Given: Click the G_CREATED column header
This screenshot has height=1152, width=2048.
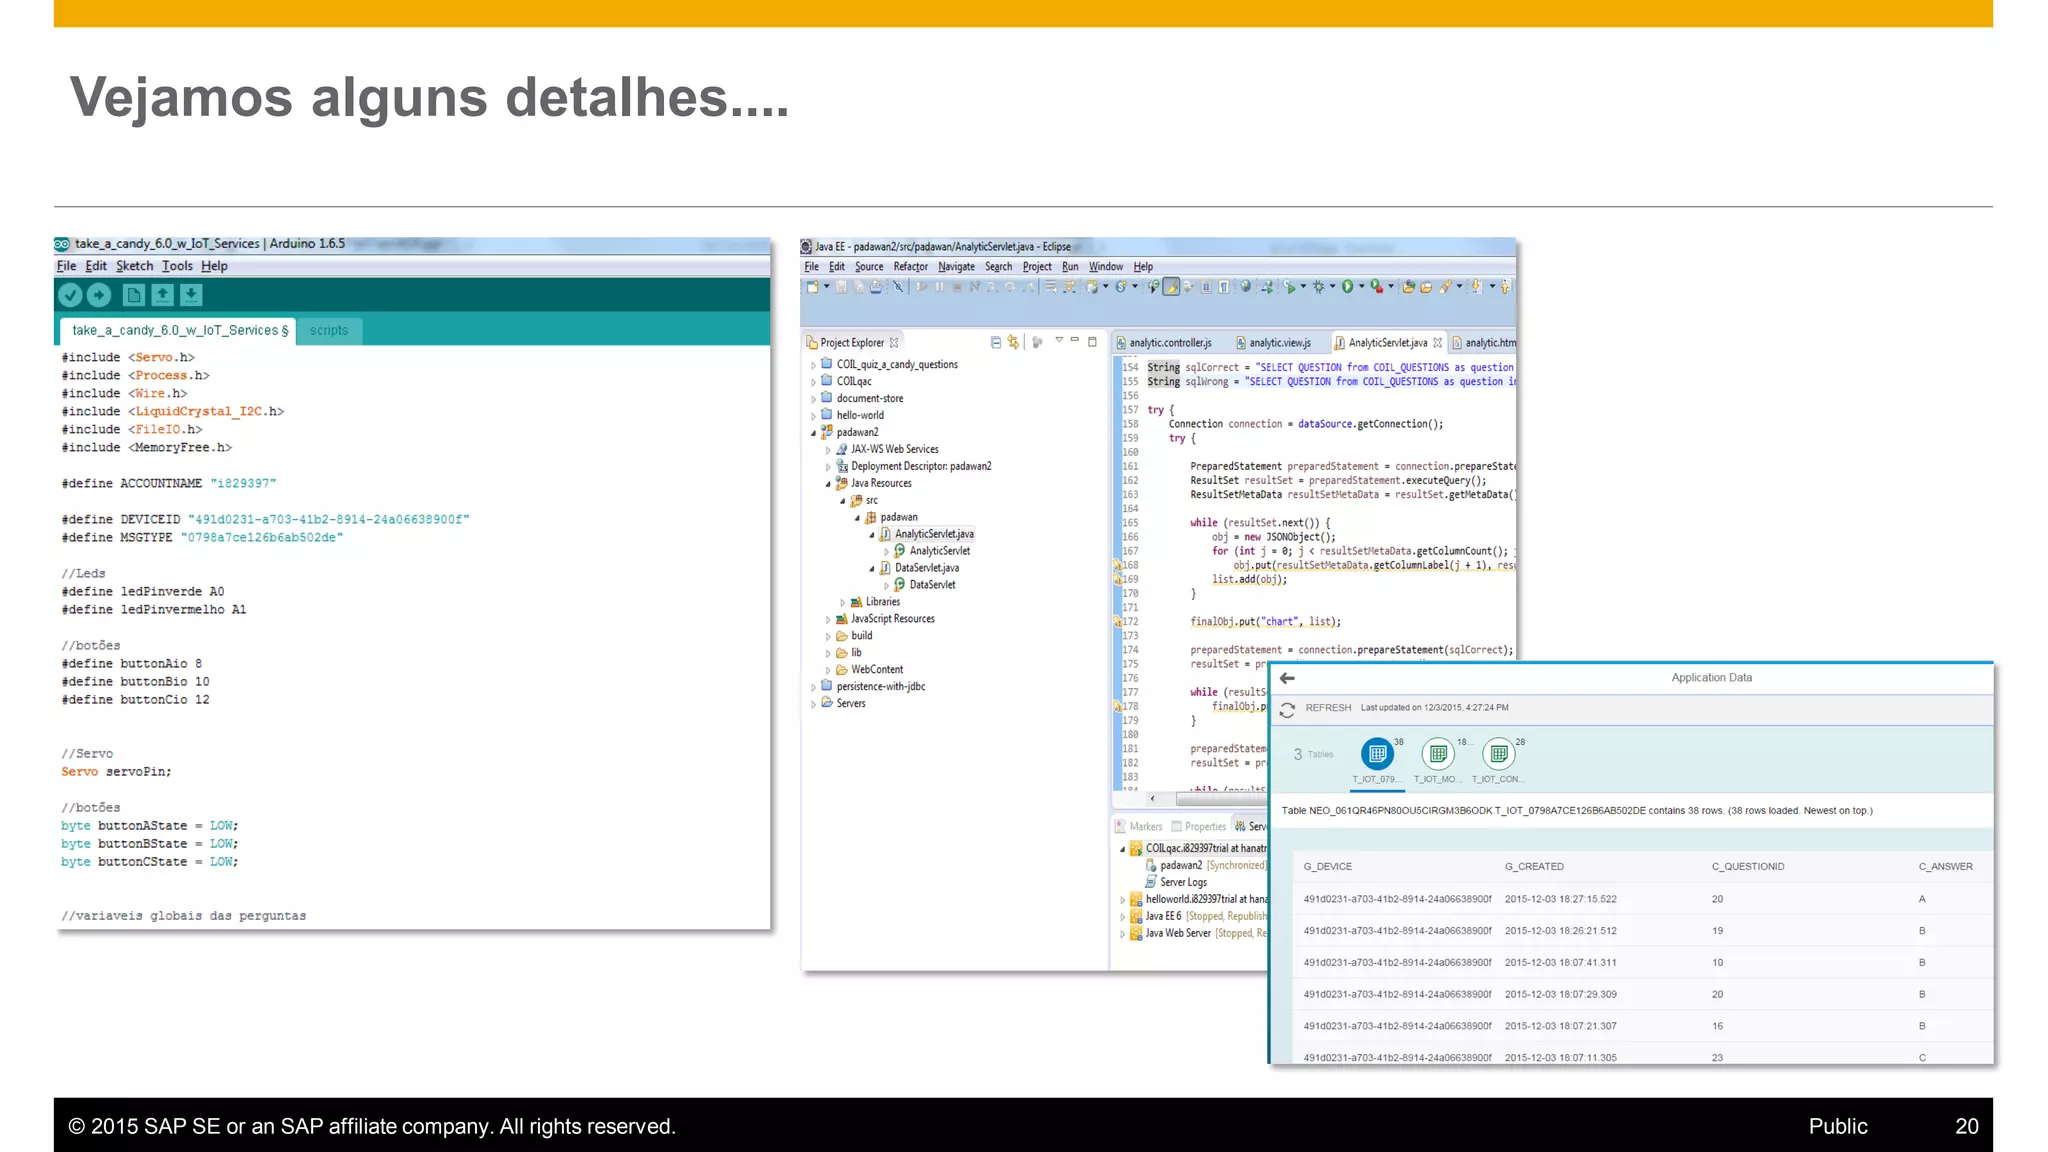Looking at the screenshot, I should click(1534, 867).
